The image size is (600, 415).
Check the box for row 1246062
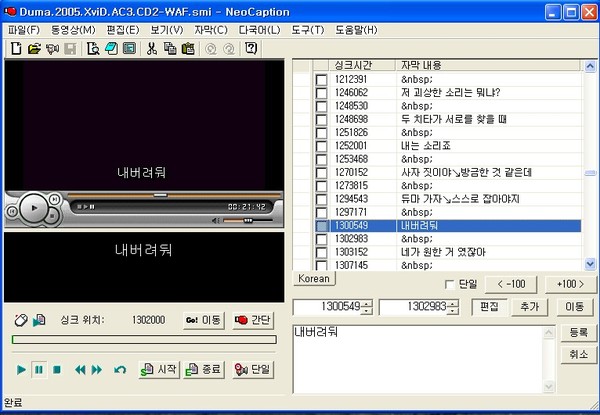coord(322,92)
